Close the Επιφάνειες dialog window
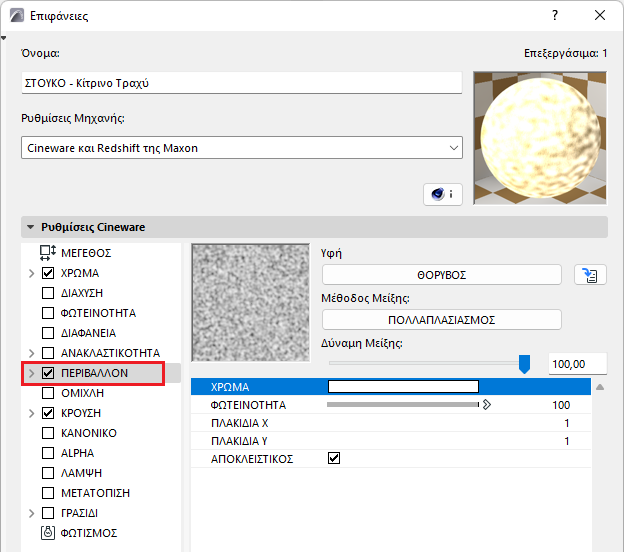This screenshot has width=624, height=552. 600,15
